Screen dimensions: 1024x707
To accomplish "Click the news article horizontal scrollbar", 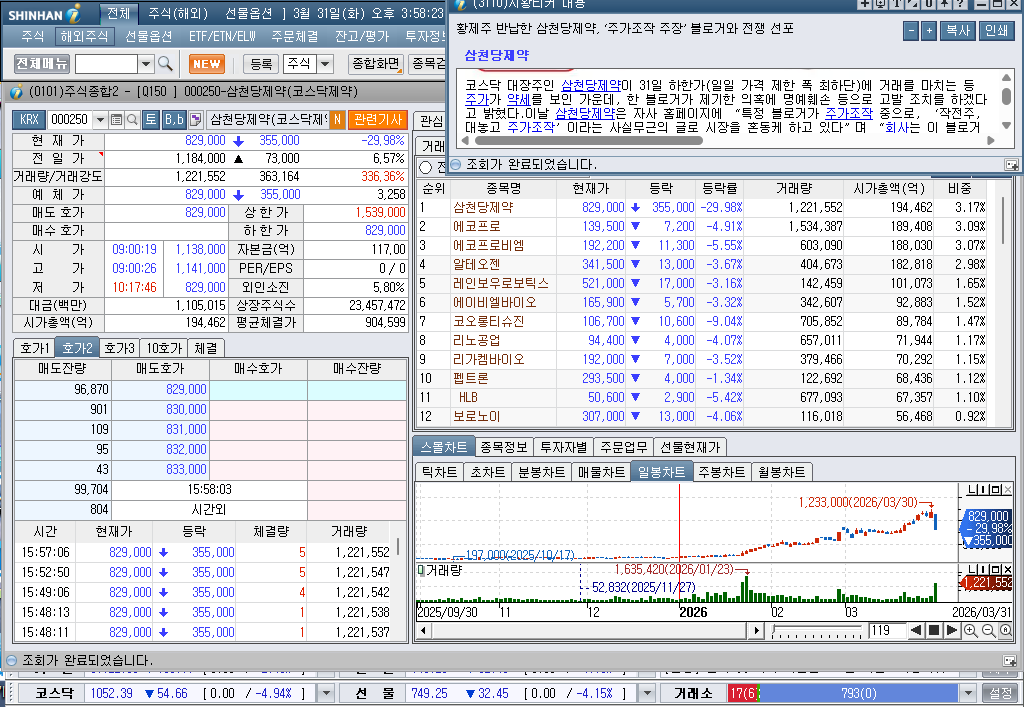I will pos(588,140).
